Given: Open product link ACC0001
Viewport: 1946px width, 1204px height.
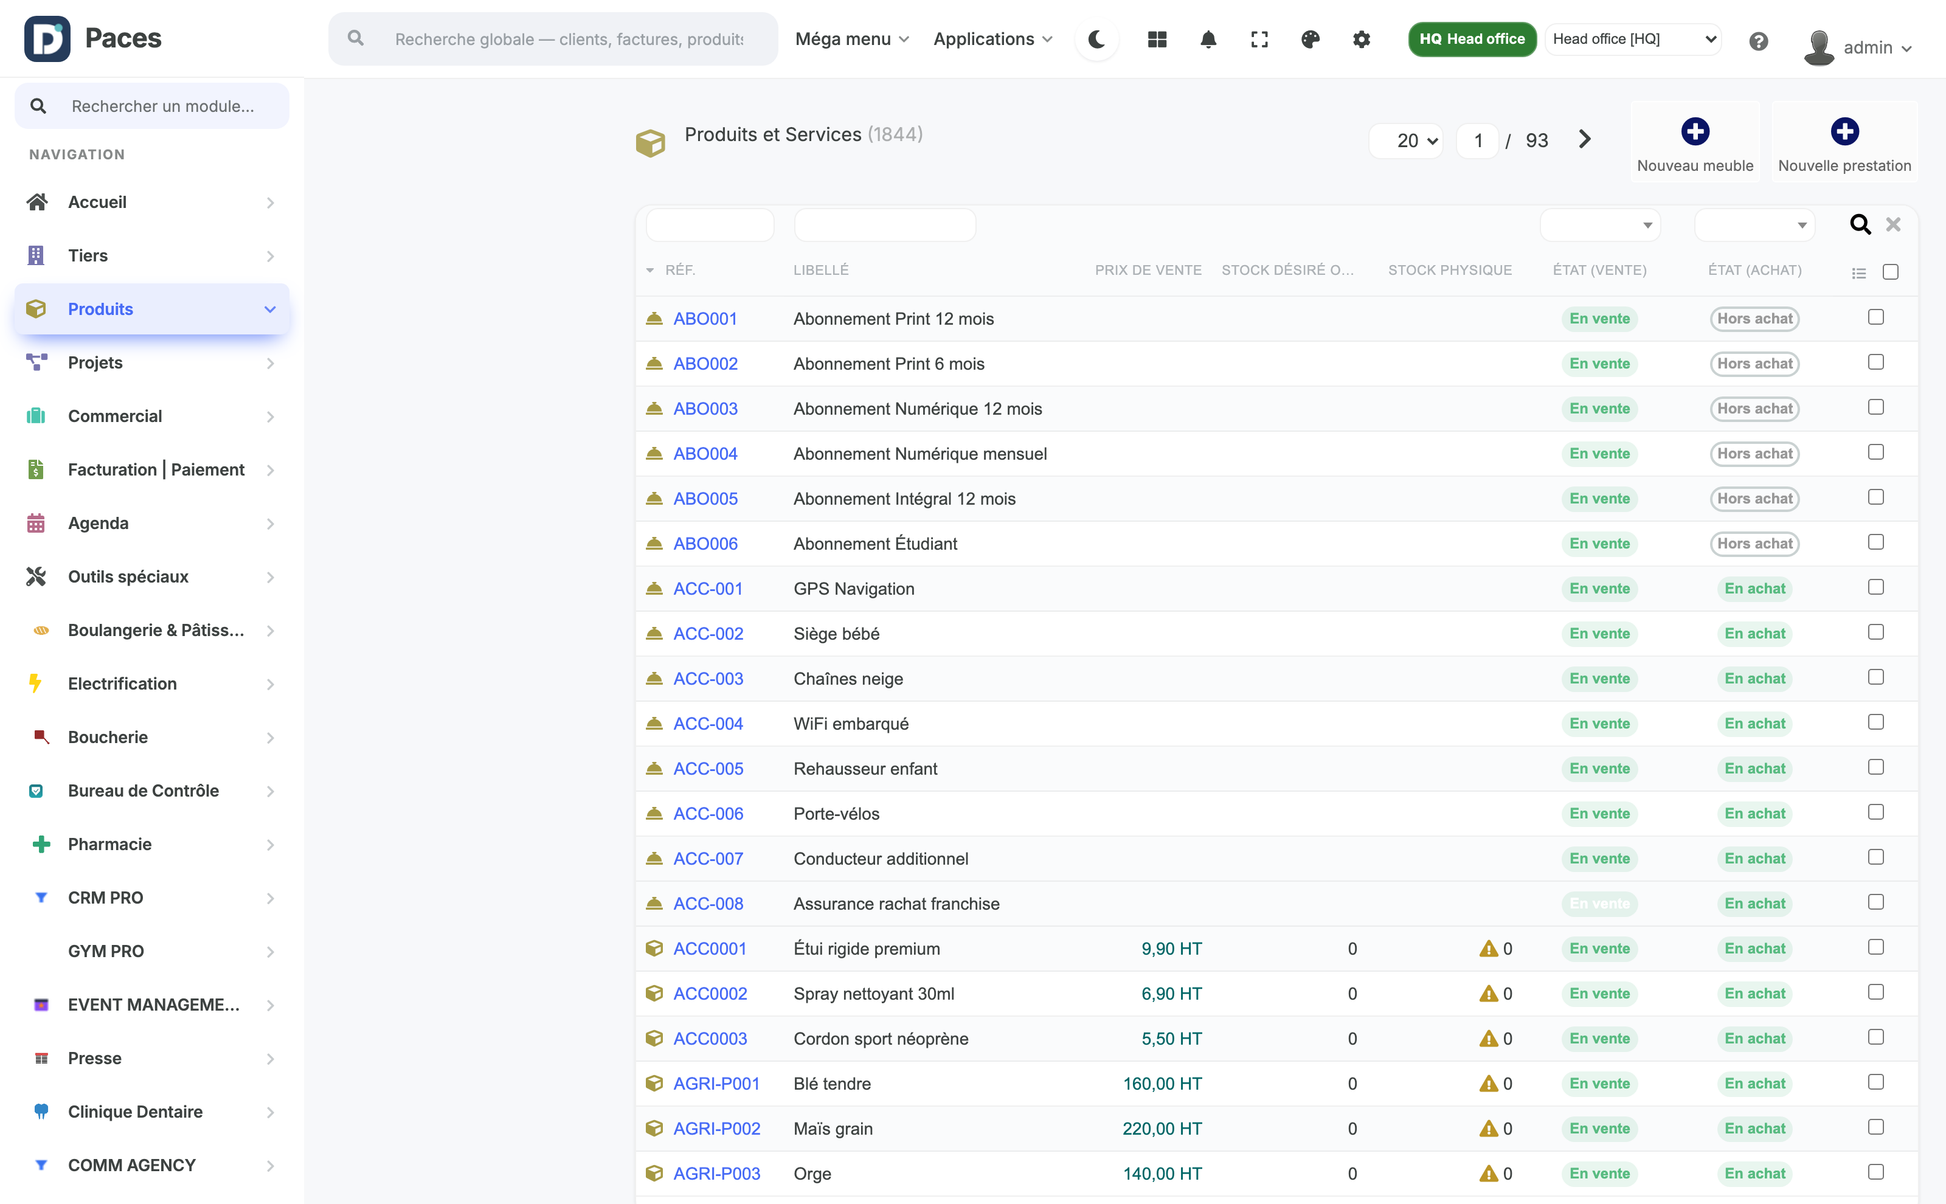Looking at the screenshot, I should tap(710, 948).
